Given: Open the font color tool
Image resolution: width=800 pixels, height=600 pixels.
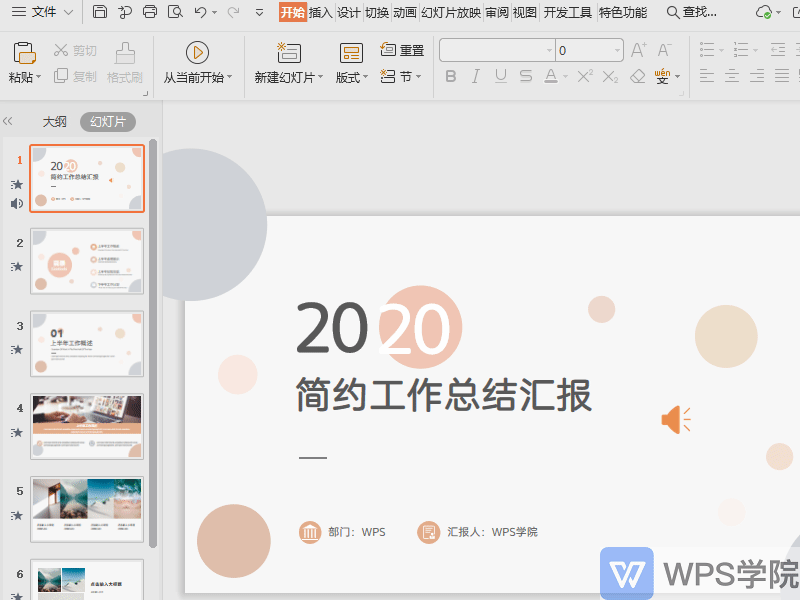Looking at the screenshot, I should tap(552, 75).
